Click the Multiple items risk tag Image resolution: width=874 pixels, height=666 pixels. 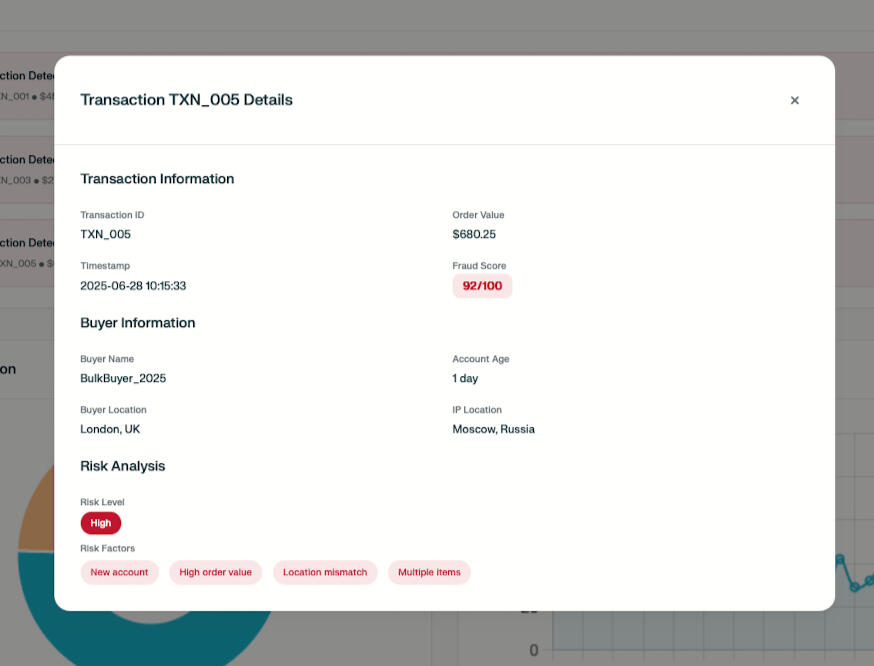tap(429, 572)
